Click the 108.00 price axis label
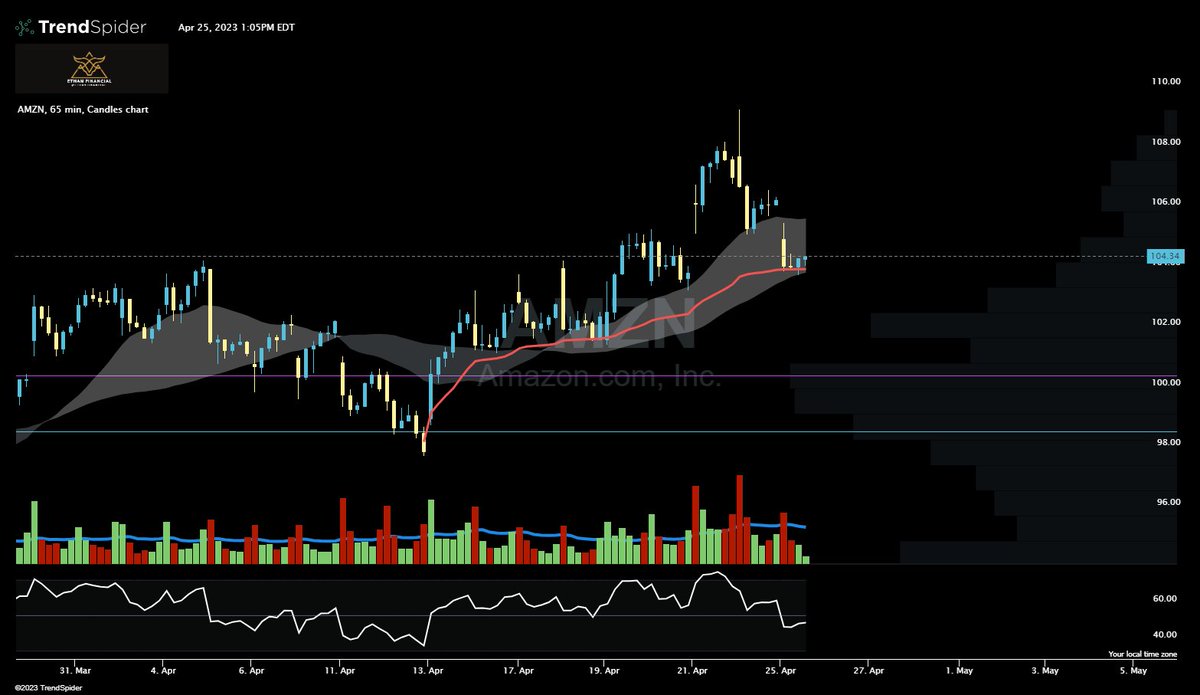Screen dimensions: 1200x695 [1165, 142]
